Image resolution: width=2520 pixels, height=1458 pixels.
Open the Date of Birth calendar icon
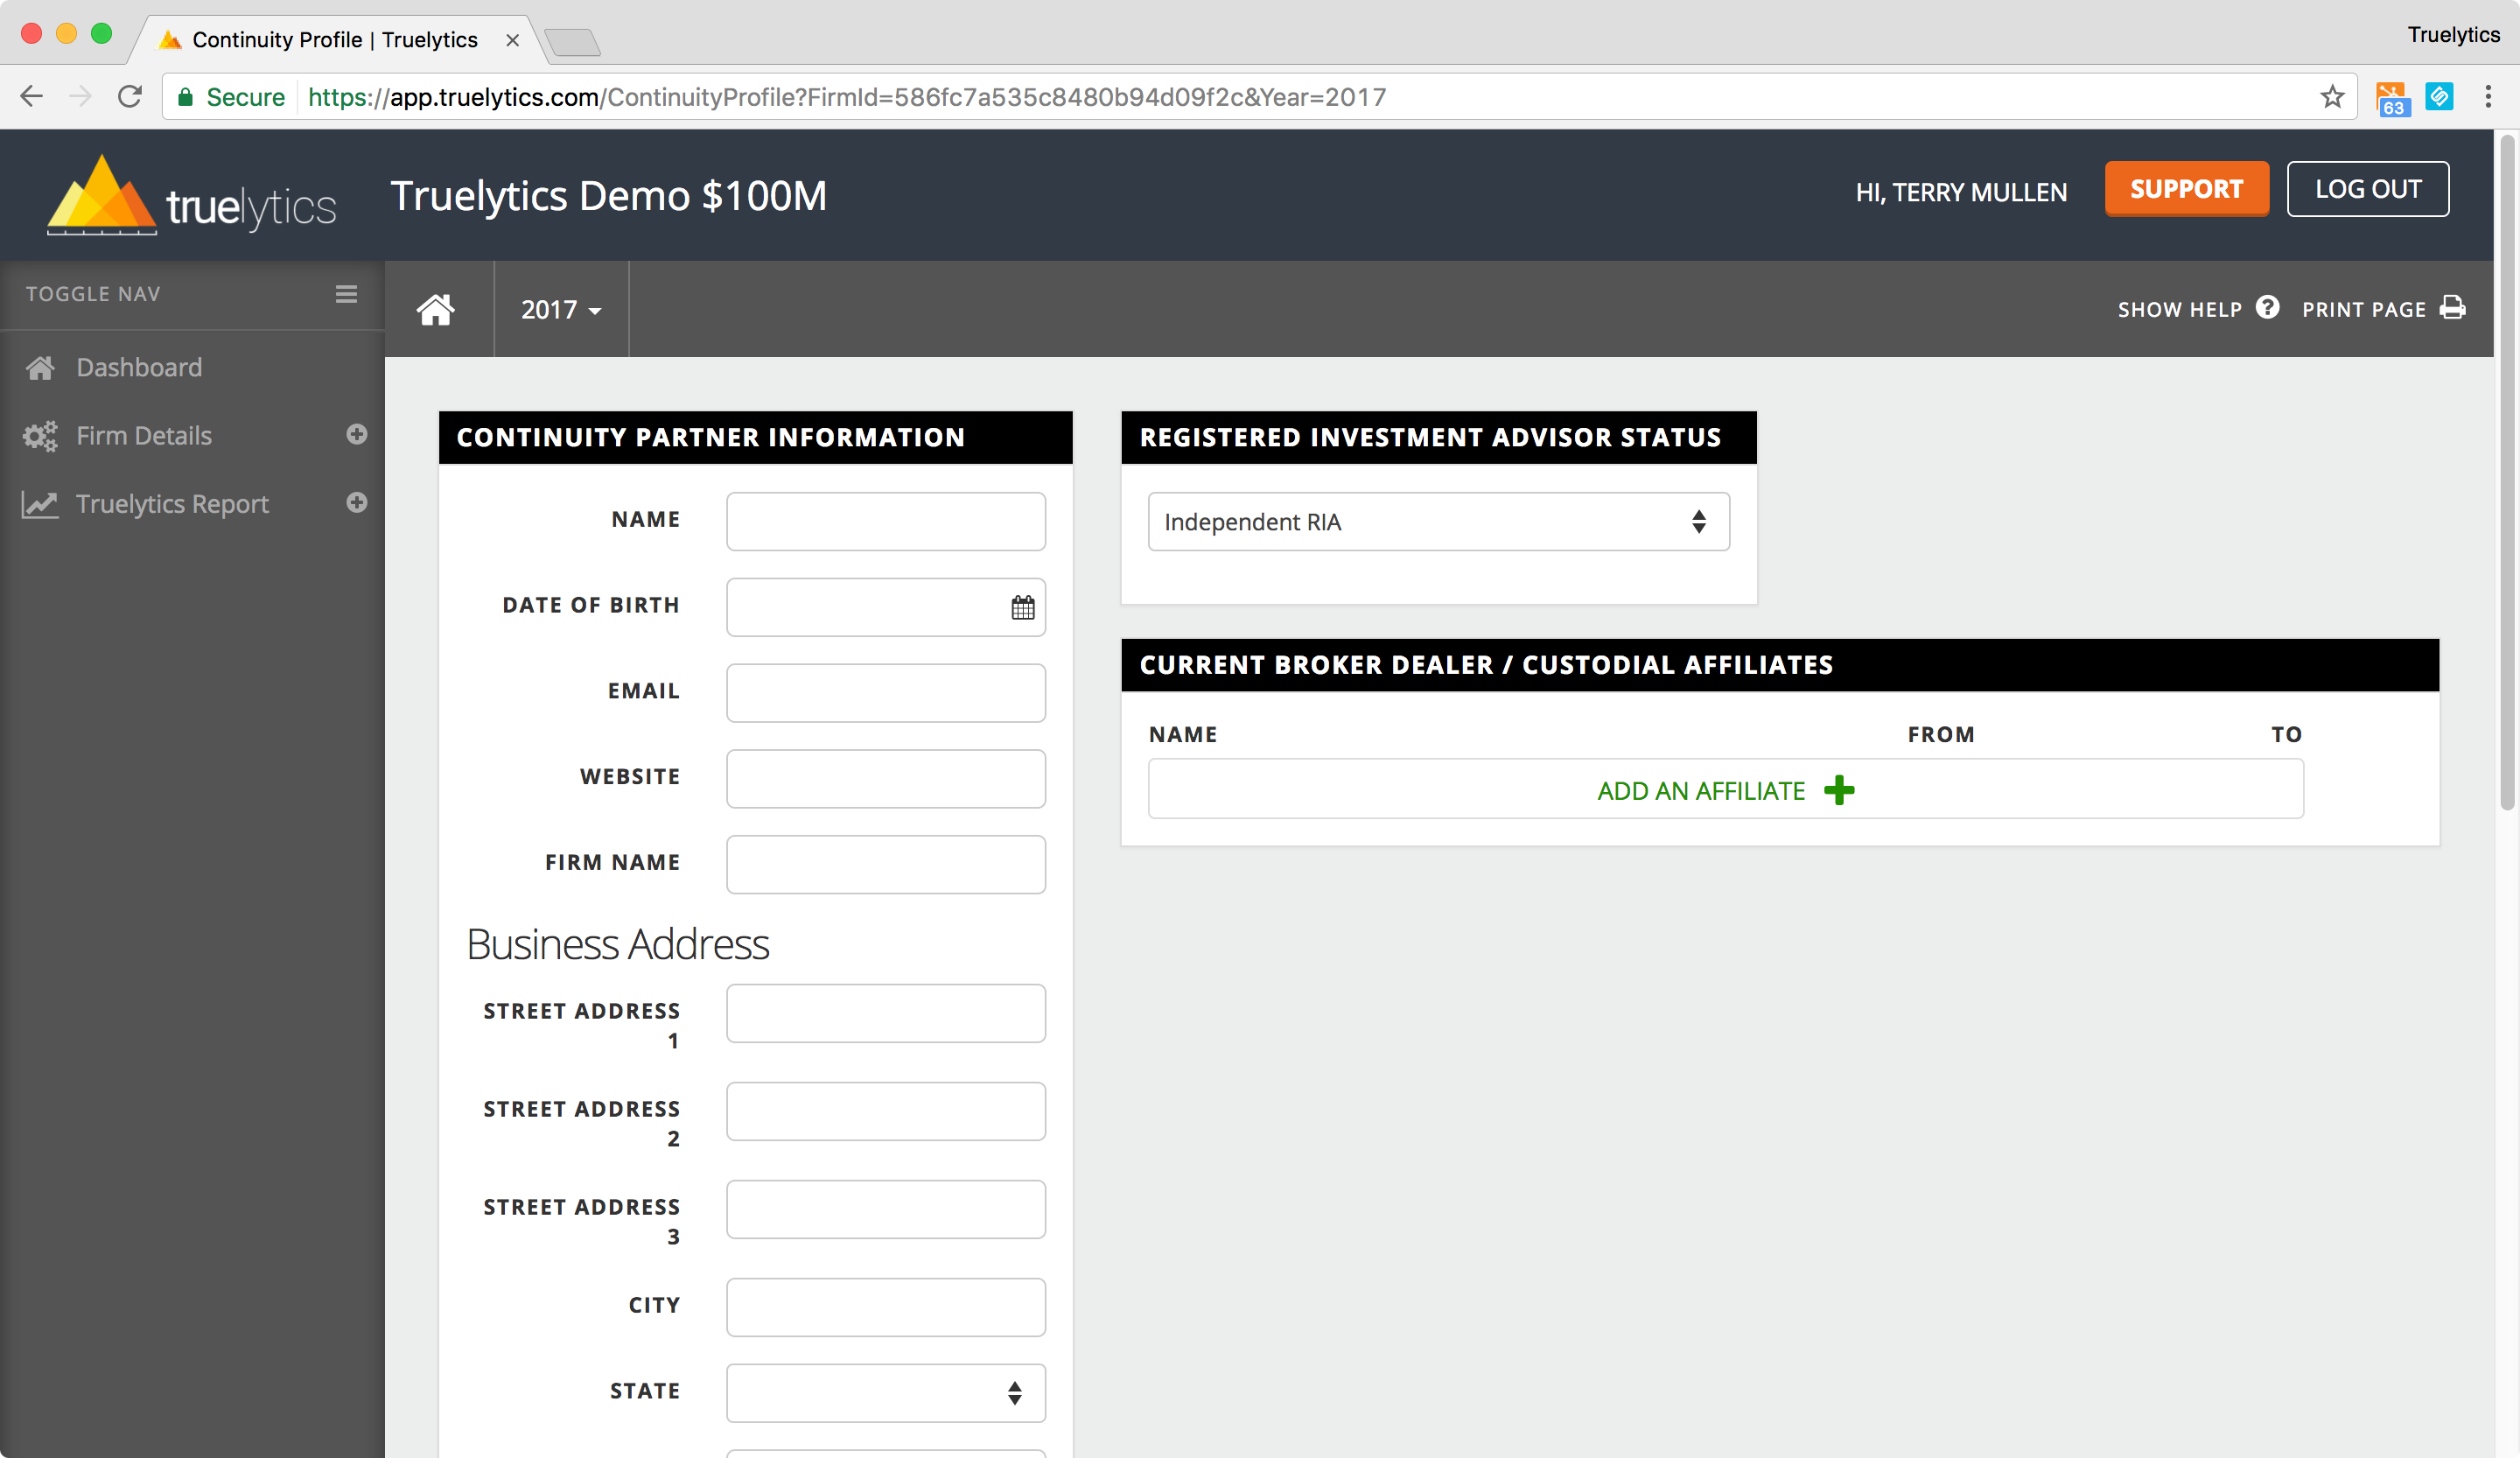click(1022, 607)
